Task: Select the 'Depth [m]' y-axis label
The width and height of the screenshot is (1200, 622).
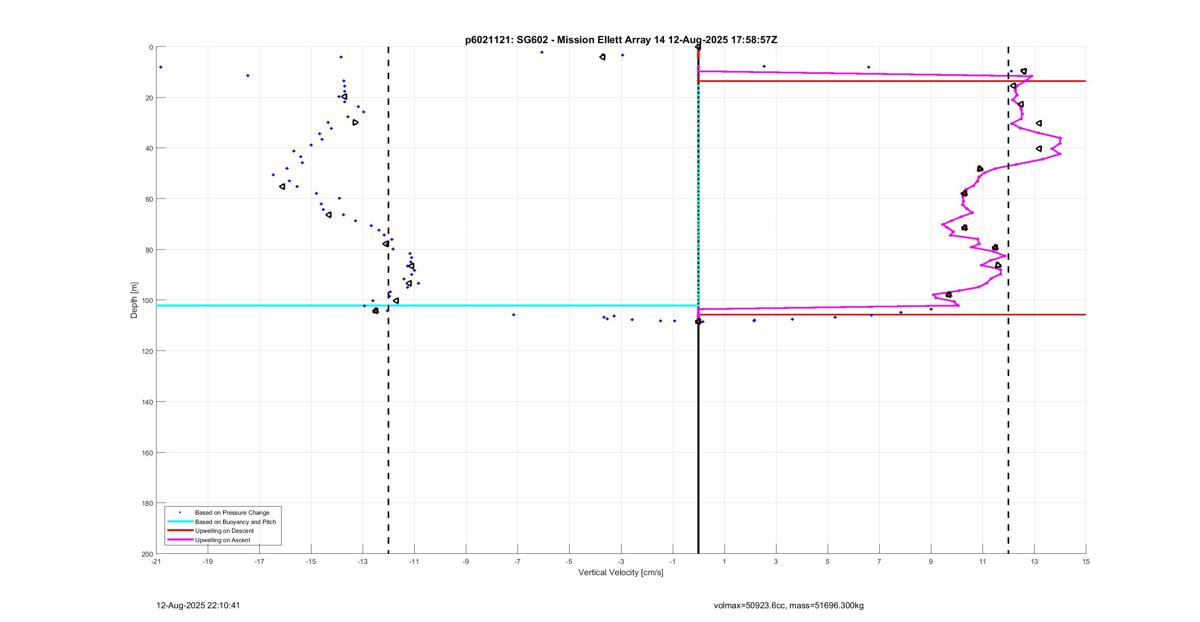Action: point(133,300)
